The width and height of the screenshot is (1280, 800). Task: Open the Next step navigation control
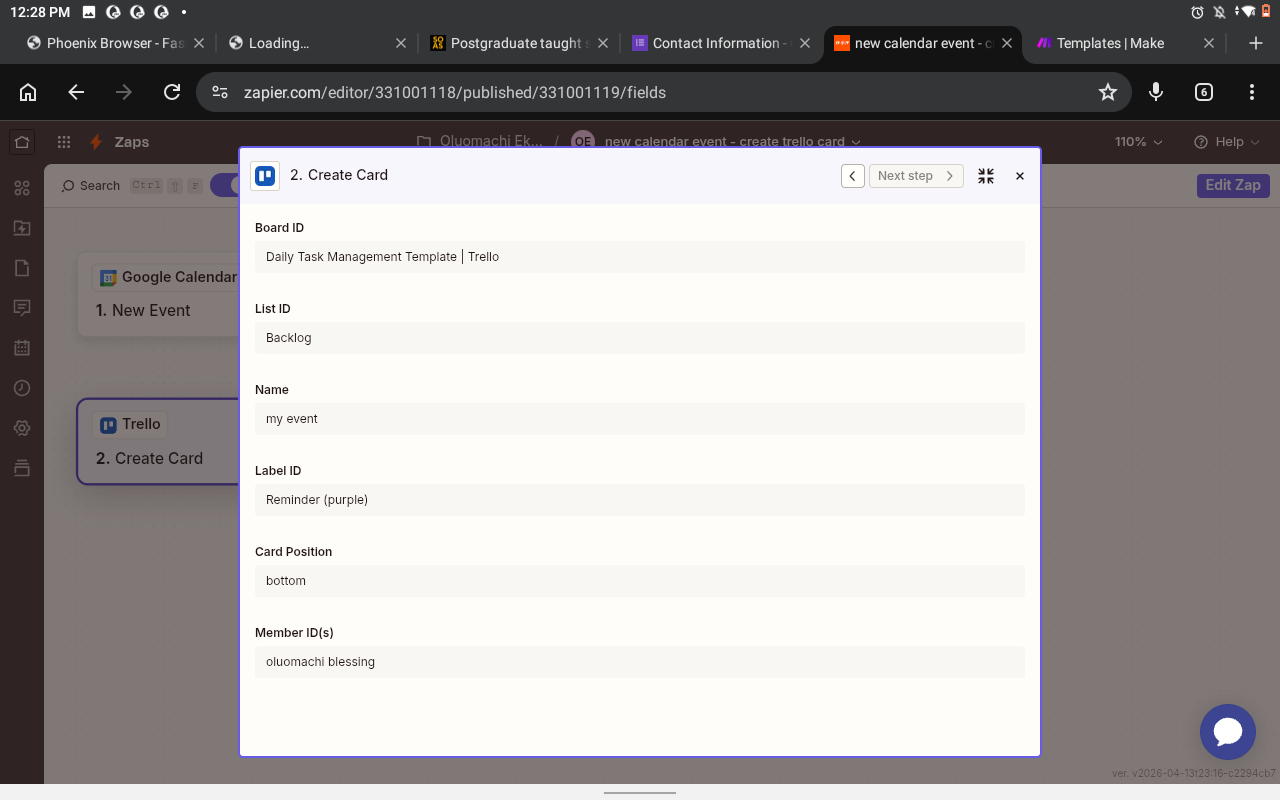coord(916,175)
